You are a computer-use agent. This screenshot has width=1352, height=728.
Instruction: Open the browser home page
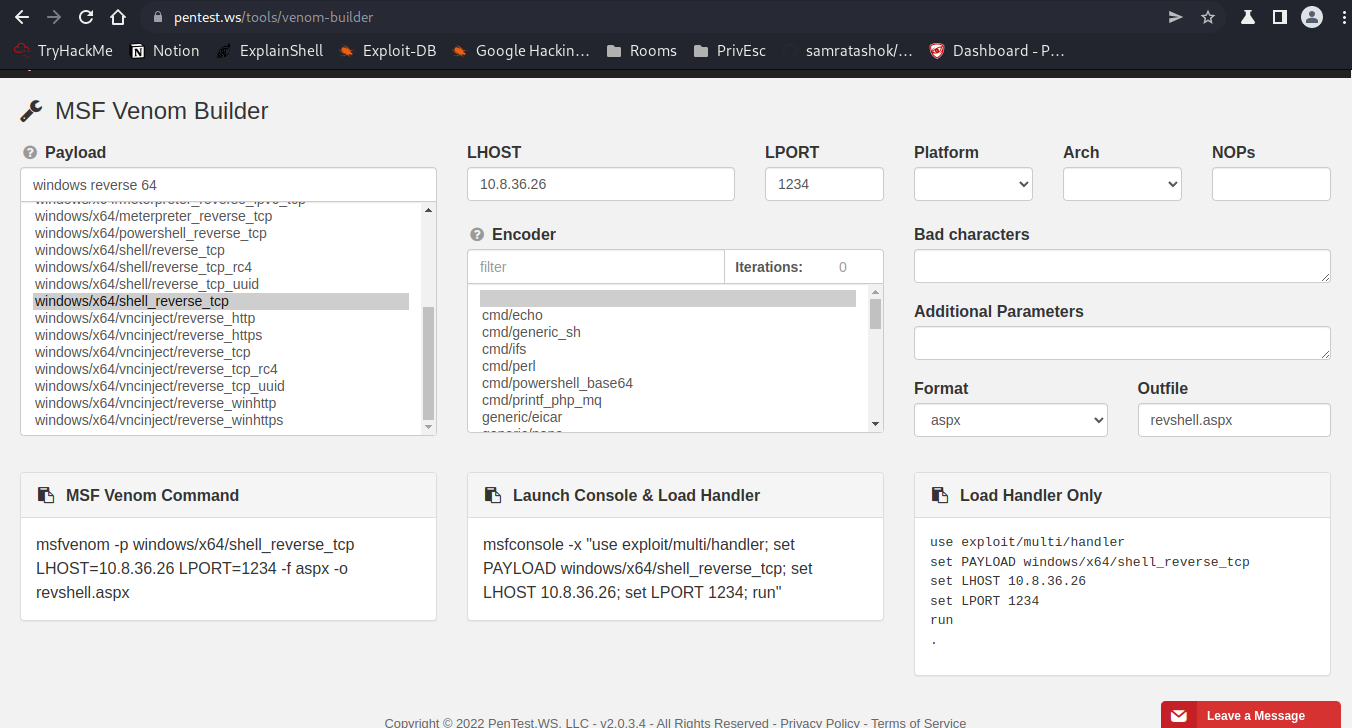tap(118, 17)
